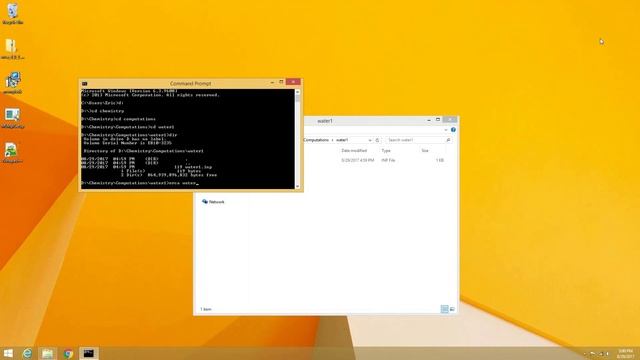Switch Explorer to large icons view button
The width and height of the screenshot is (640, 360).
452,309
